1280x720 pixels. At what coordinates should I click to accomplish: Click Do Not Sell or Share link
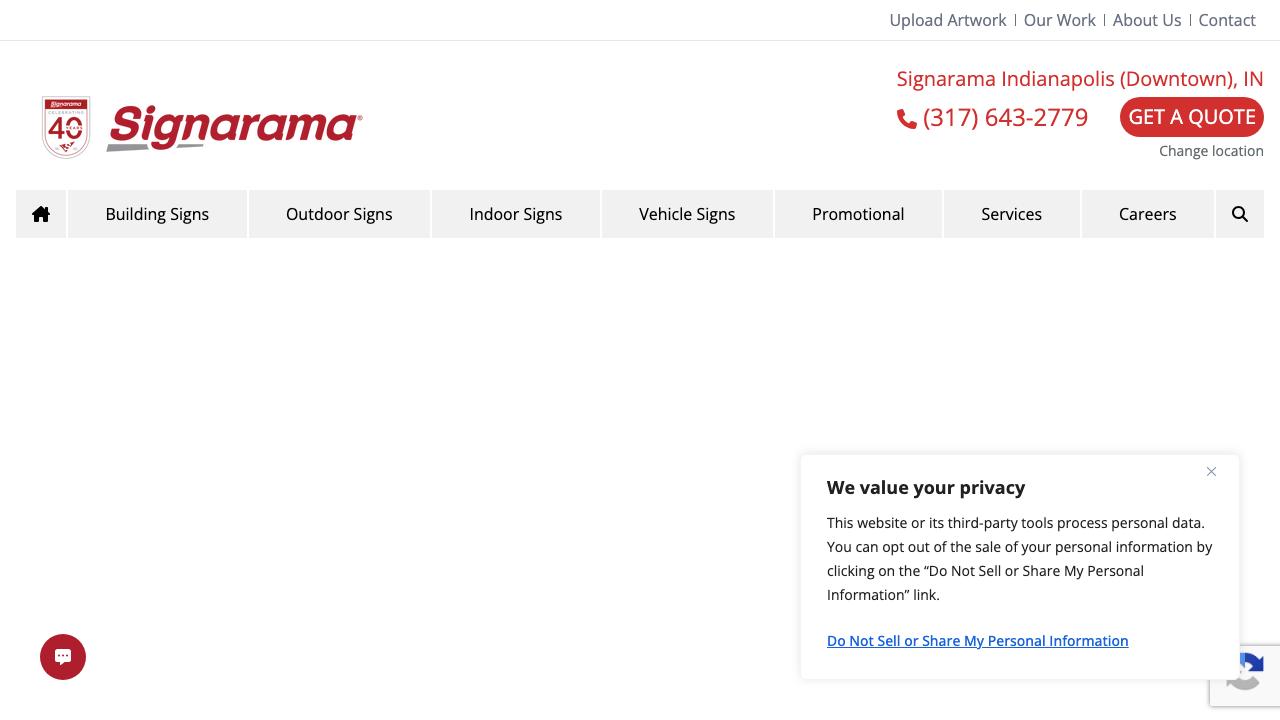click(977, 641)
